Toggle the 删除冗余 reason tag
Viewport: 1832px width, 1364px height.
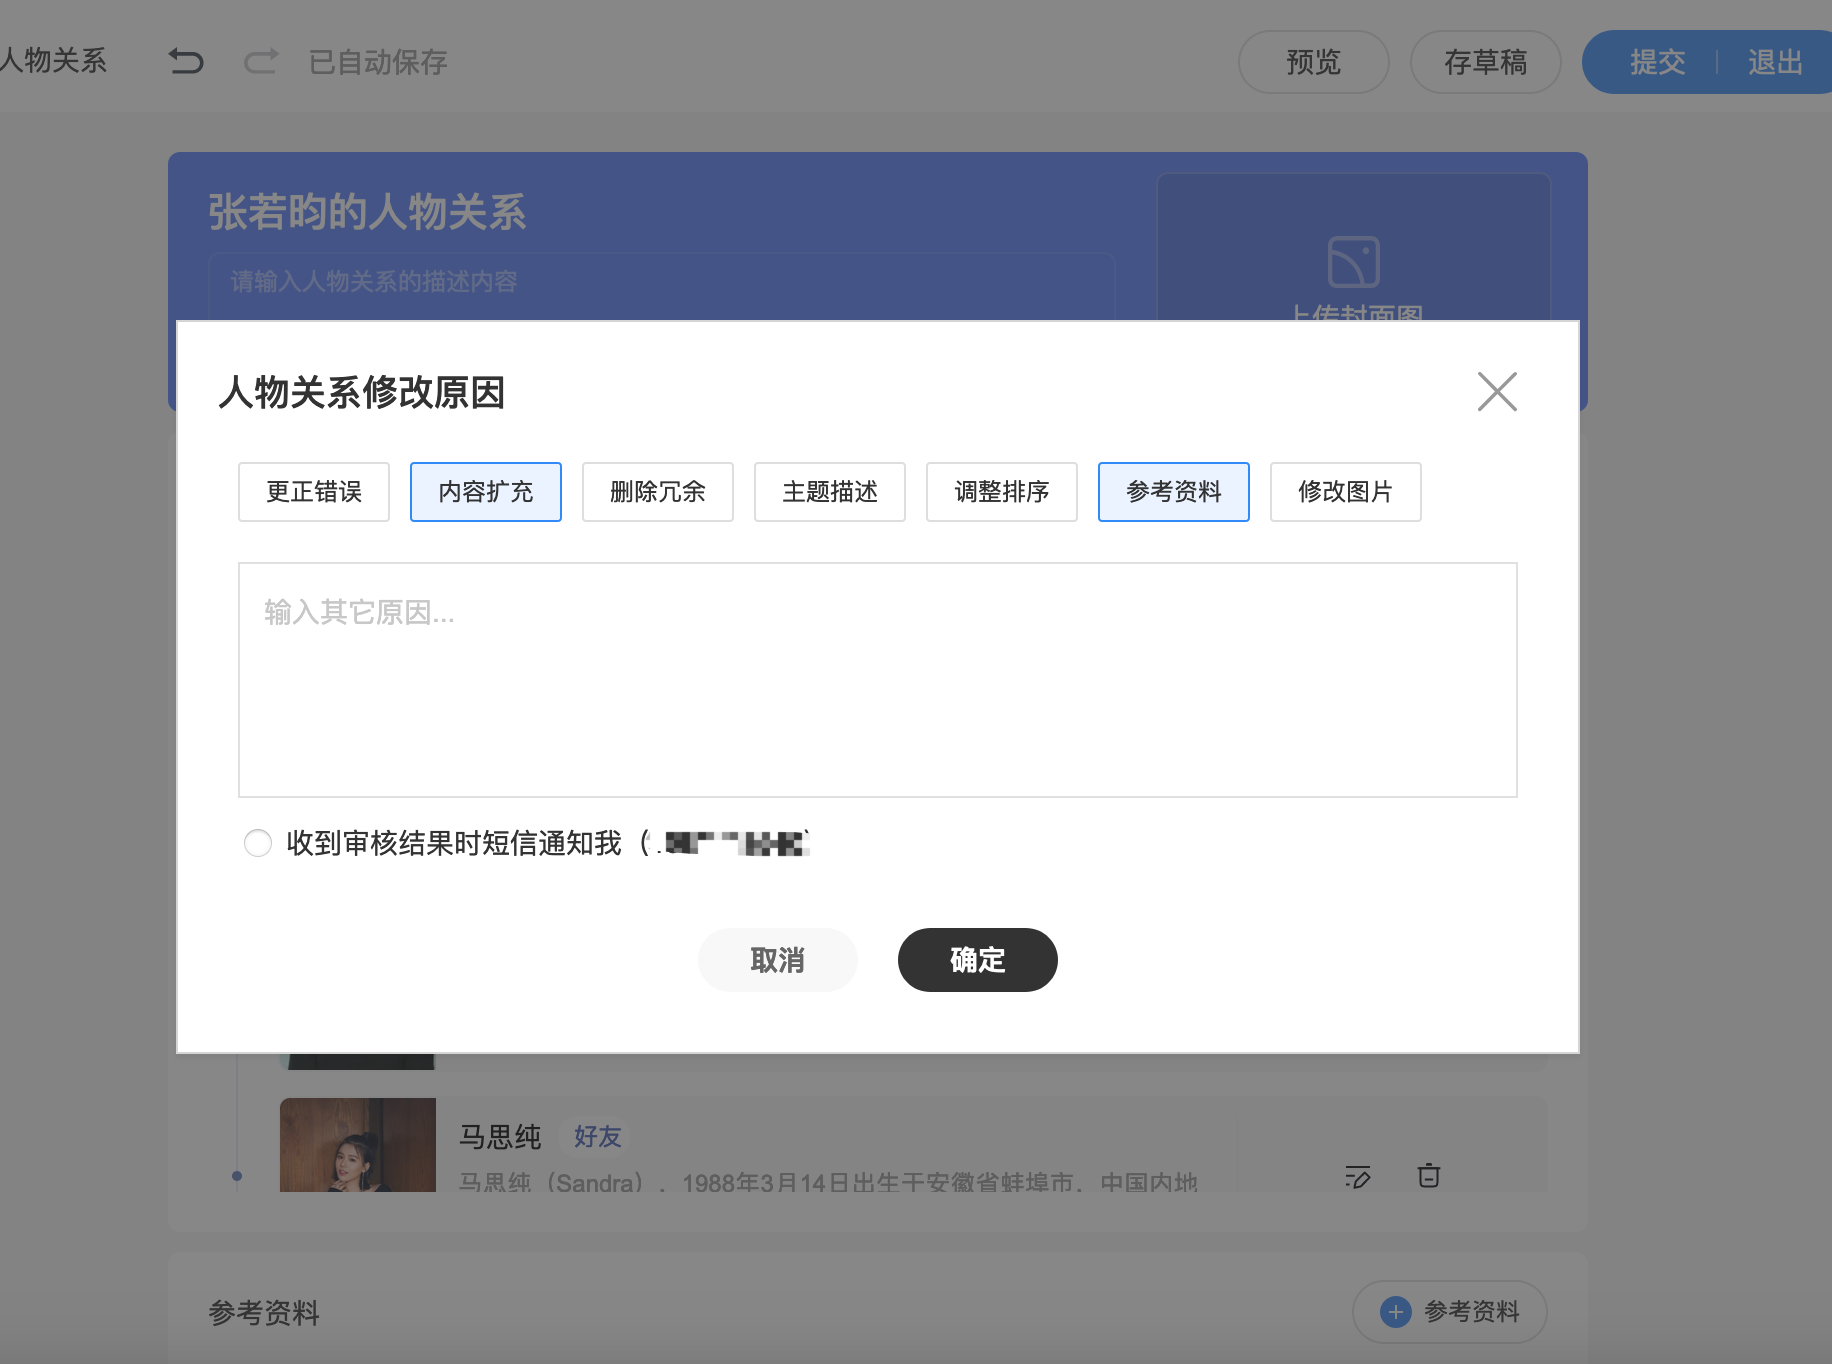tap(658, 492)
